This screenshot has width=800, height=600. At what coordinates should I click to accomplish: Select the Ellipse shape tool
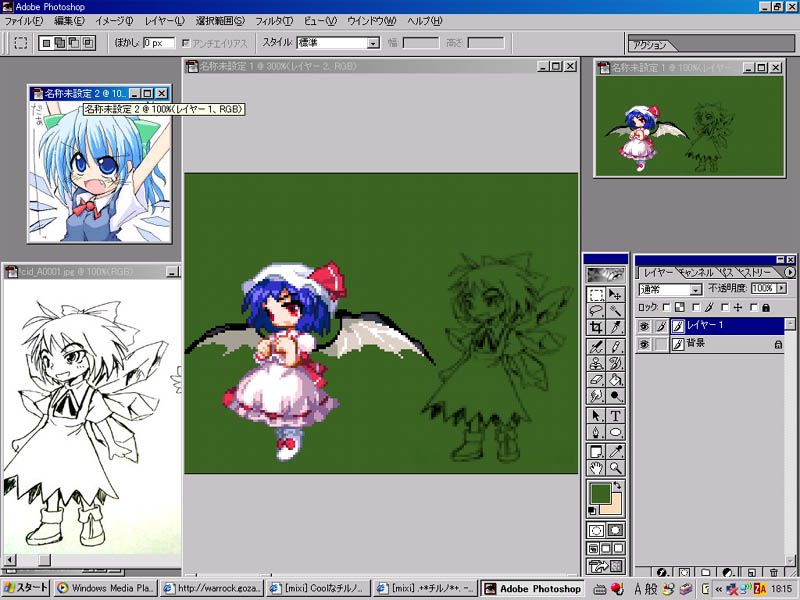pos(615,432)
